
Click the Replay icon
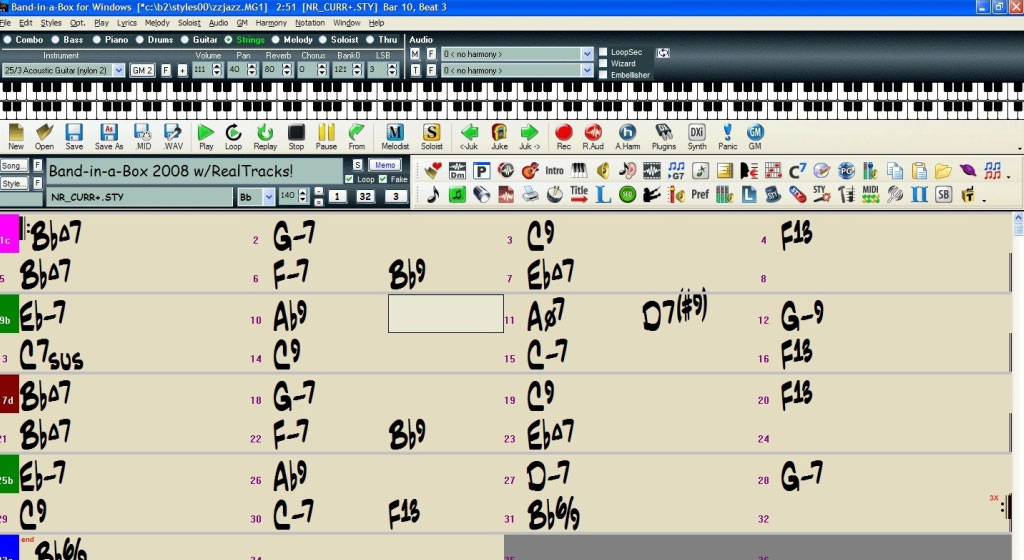[264, 136]
